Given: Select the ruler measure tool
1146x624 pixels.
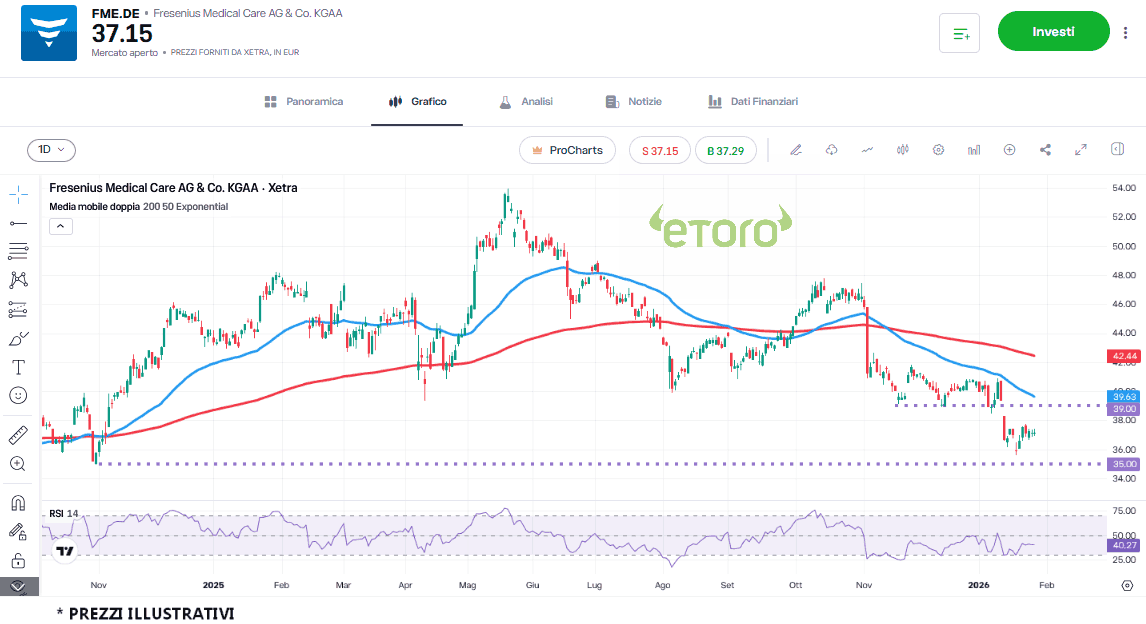Looking at the screenshot, I should pos(18,435).
